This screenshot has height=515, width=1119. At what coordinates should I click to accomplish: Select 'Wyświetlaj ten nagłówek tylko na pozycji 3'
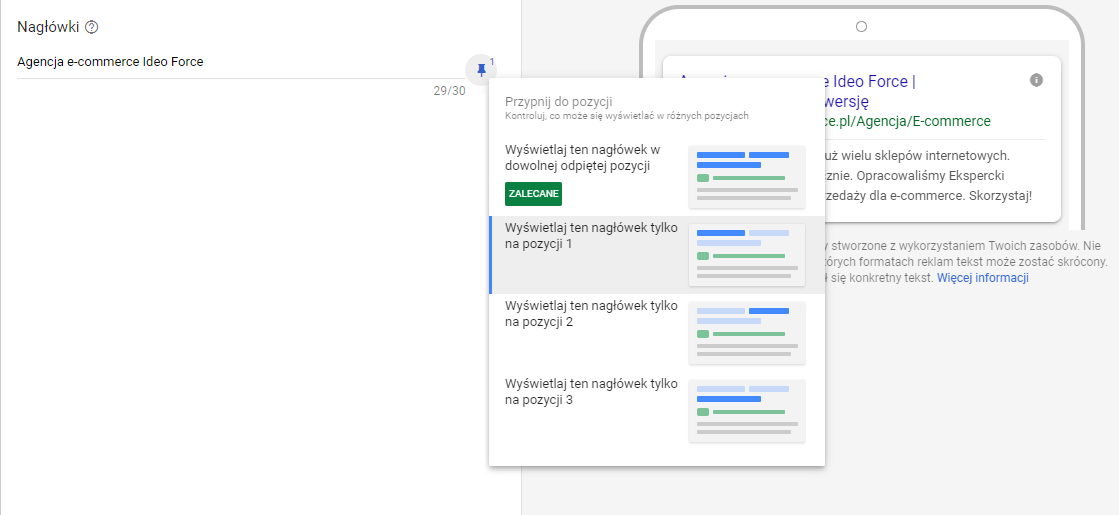(x=657, y=411)
